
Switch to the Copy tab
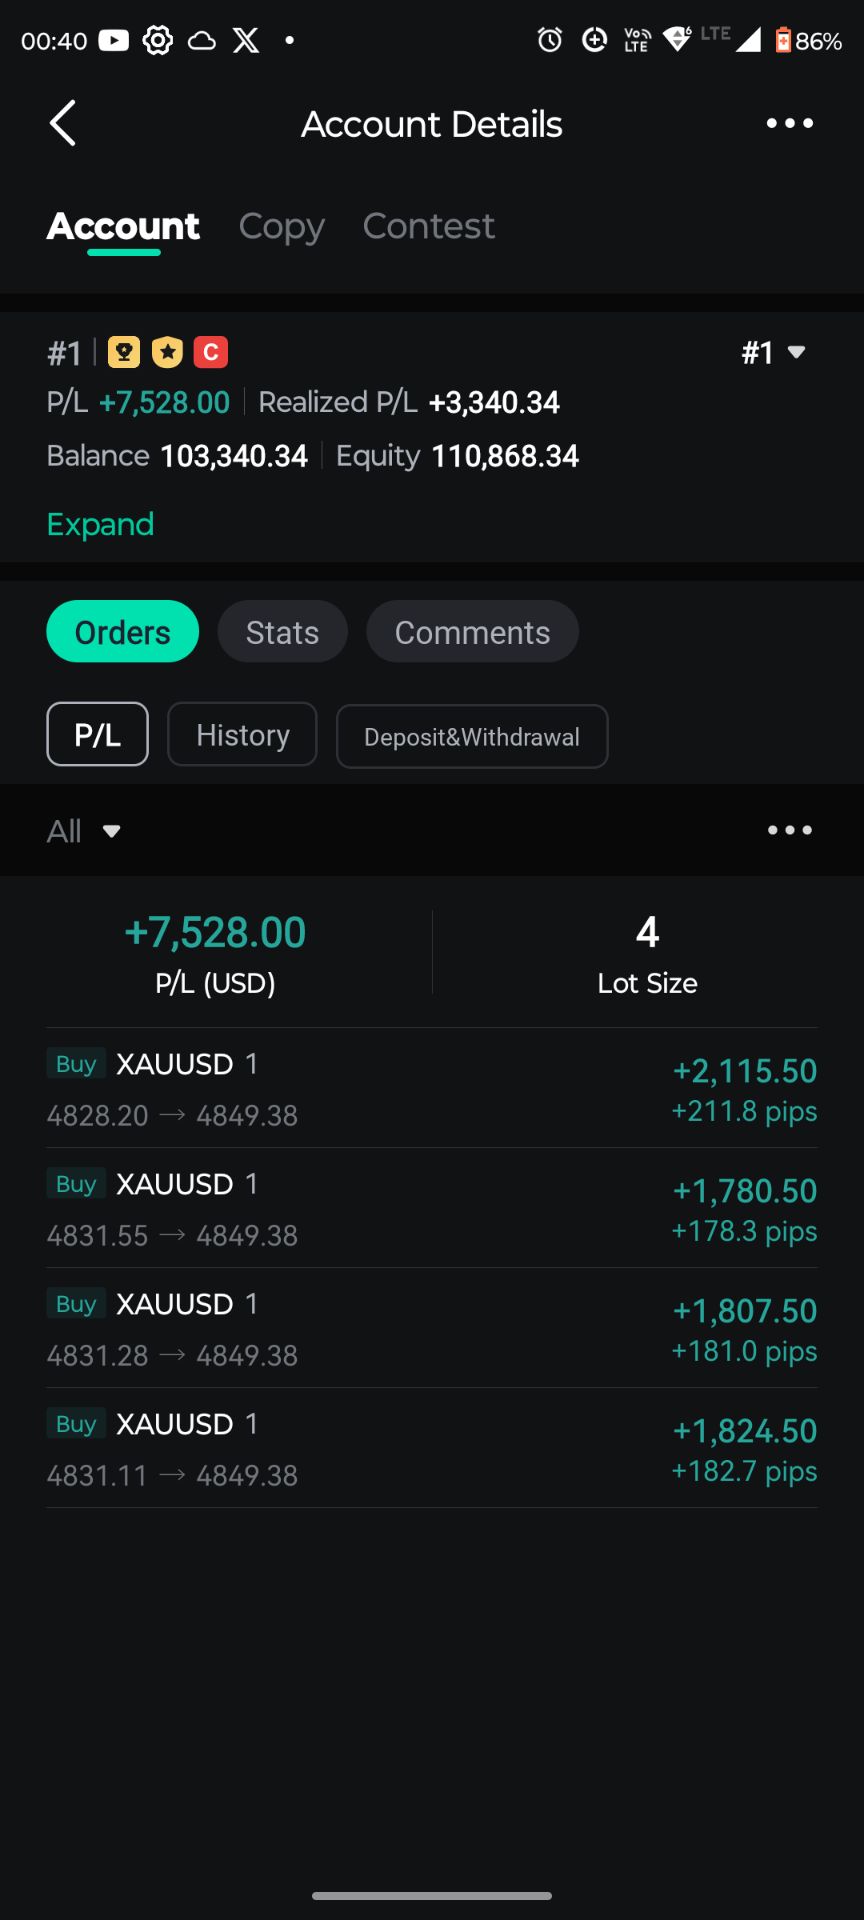tap(281, 227)
